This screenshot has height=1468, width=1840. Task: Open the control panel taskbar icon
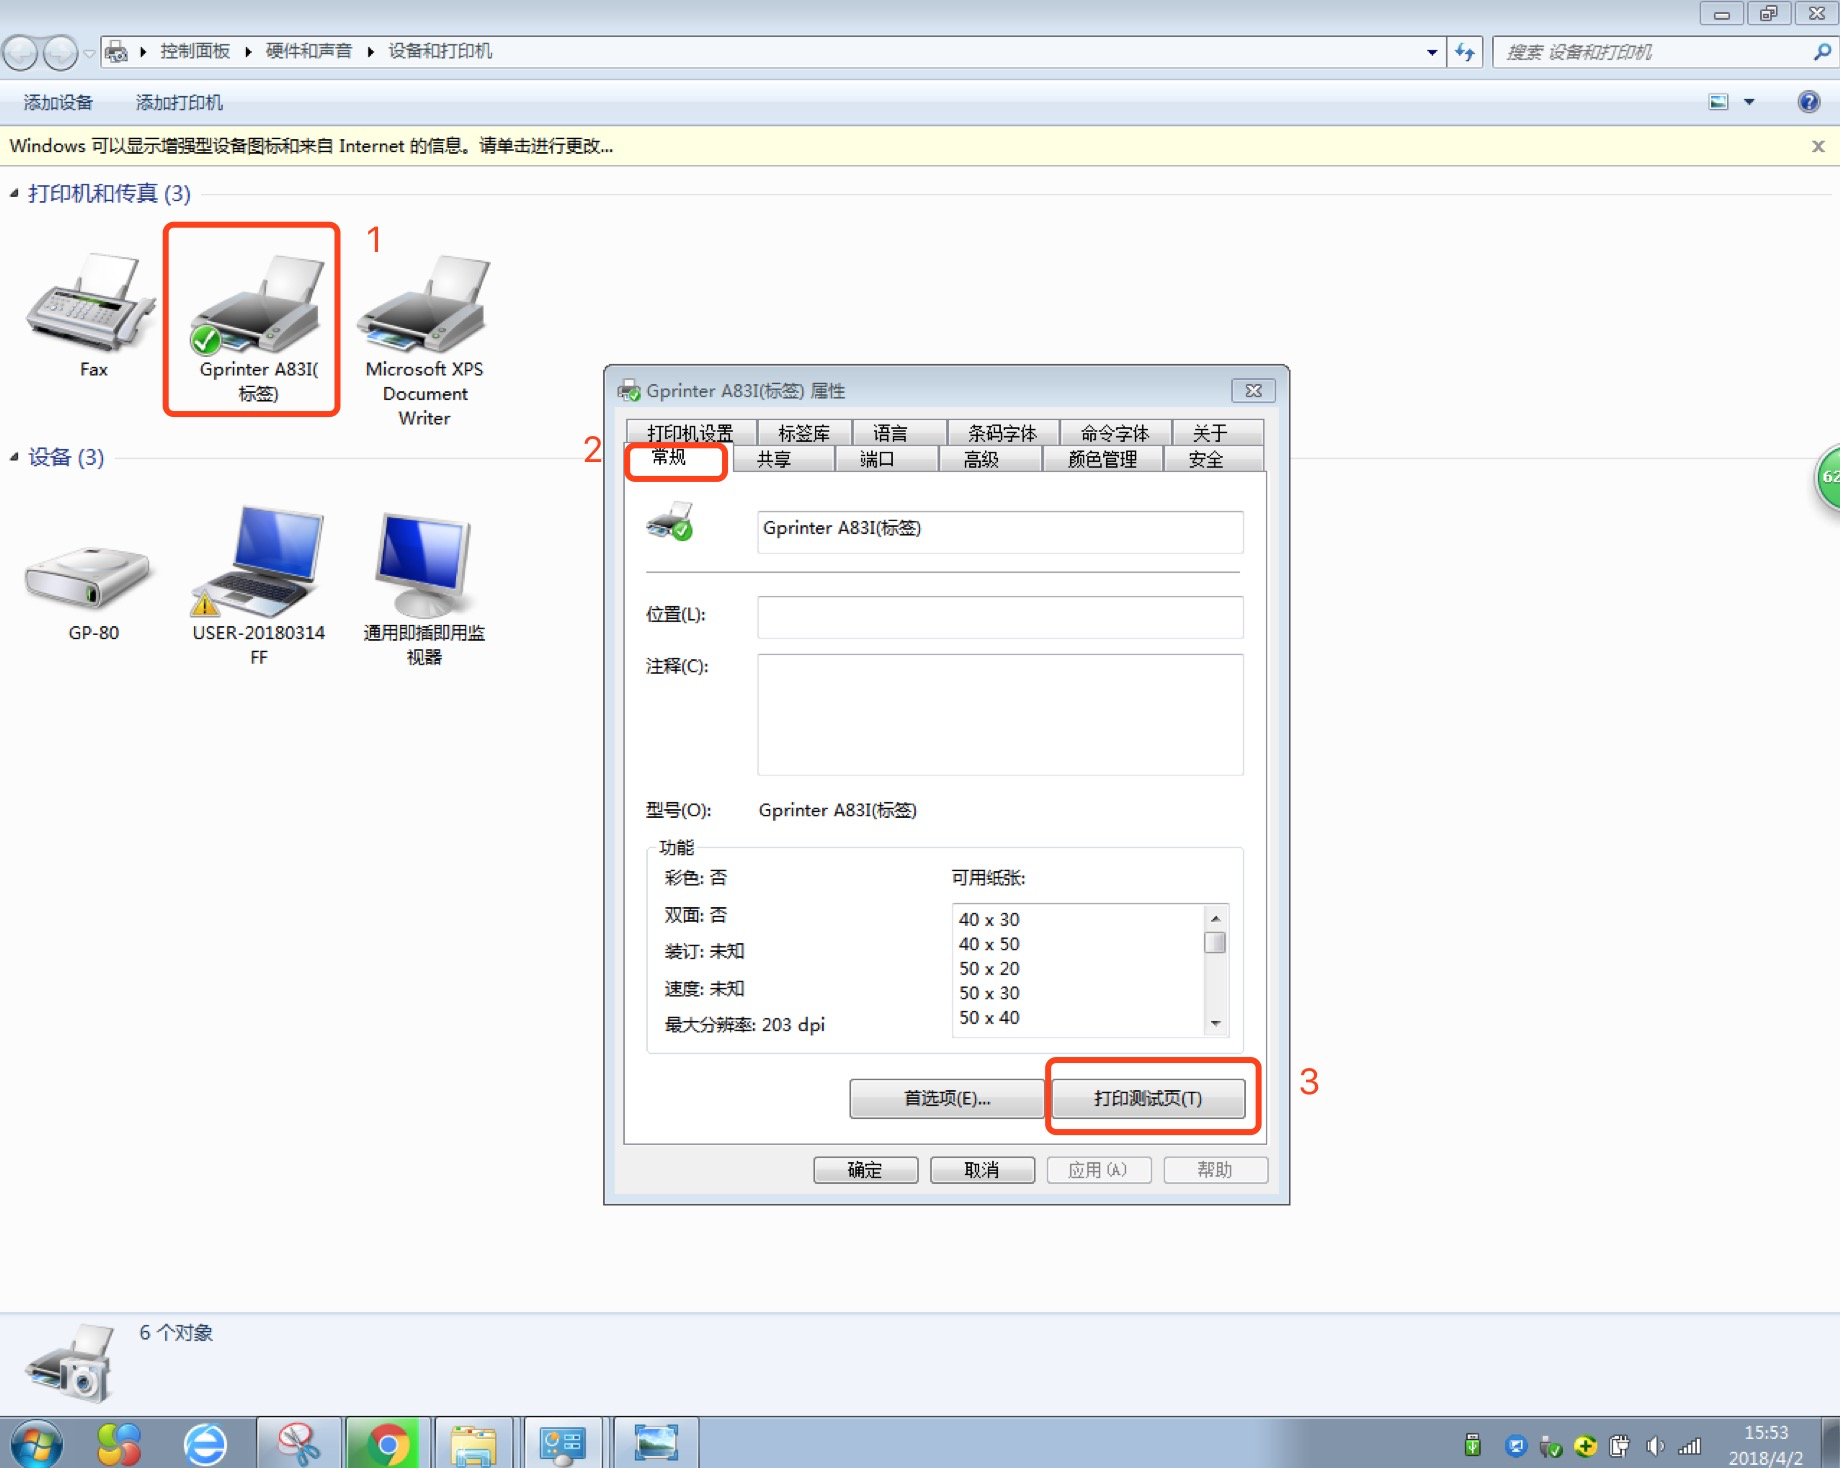(x=563, y=1444)
